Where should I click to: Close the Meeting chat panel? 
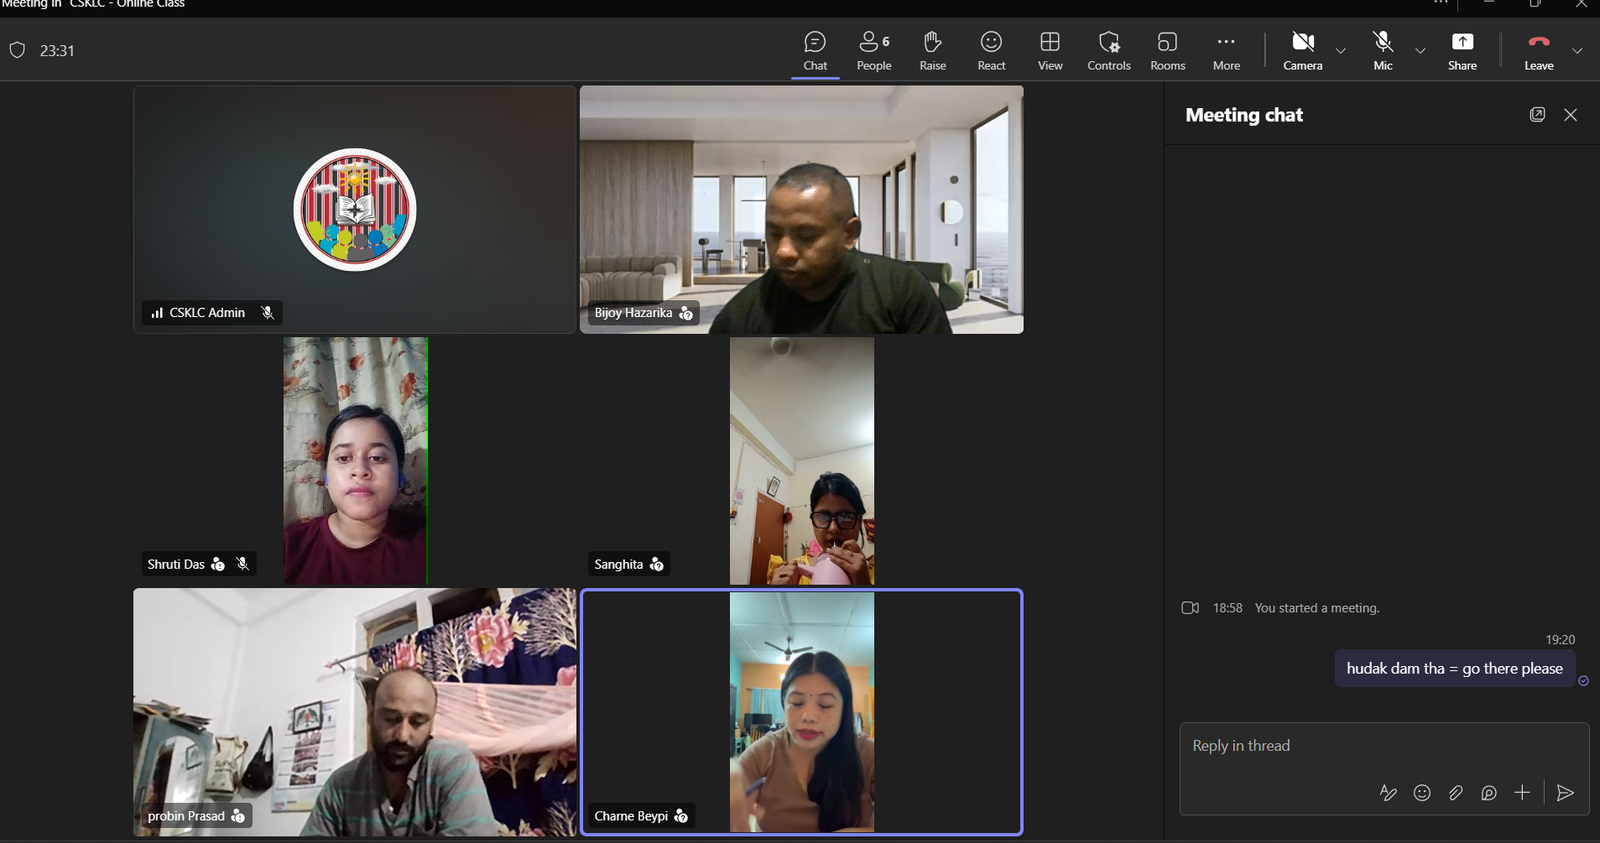coord(1571,115)
